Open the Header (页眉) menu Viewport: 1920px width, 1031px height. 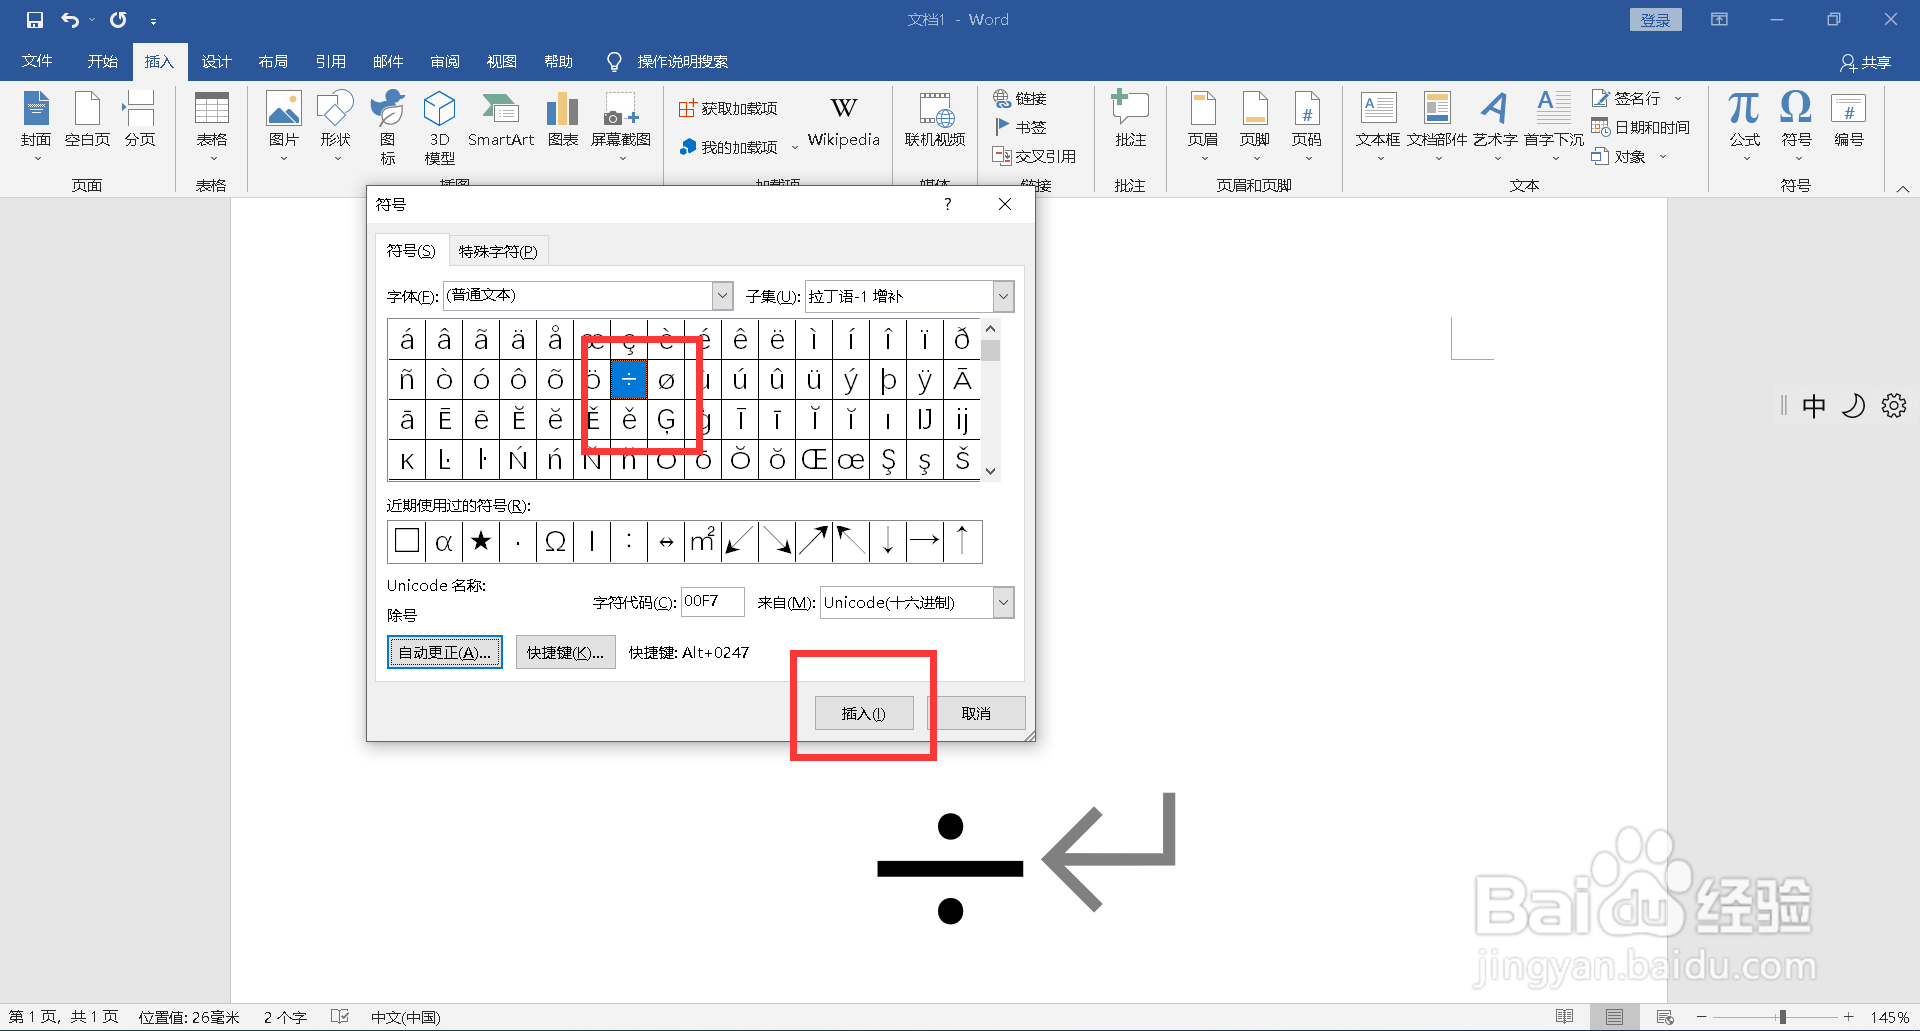(1203, 125)
